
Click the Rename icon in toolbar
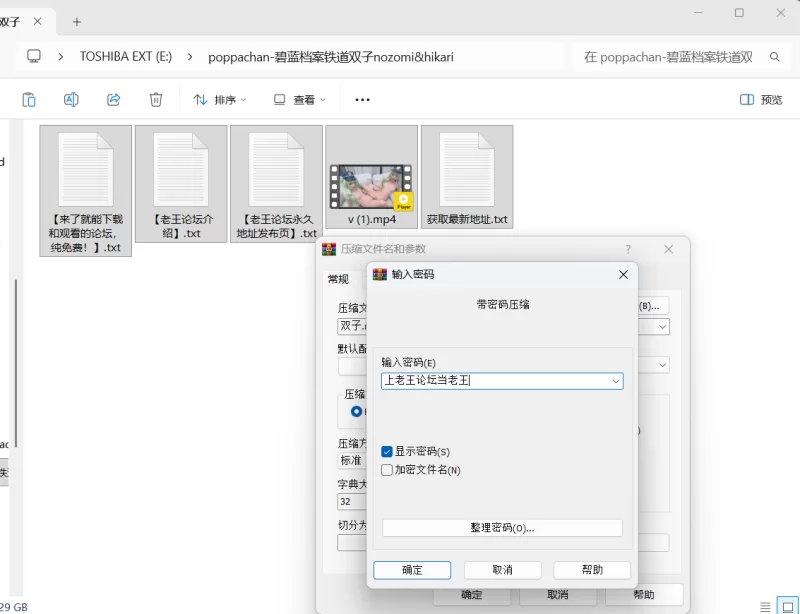(71, 99)
